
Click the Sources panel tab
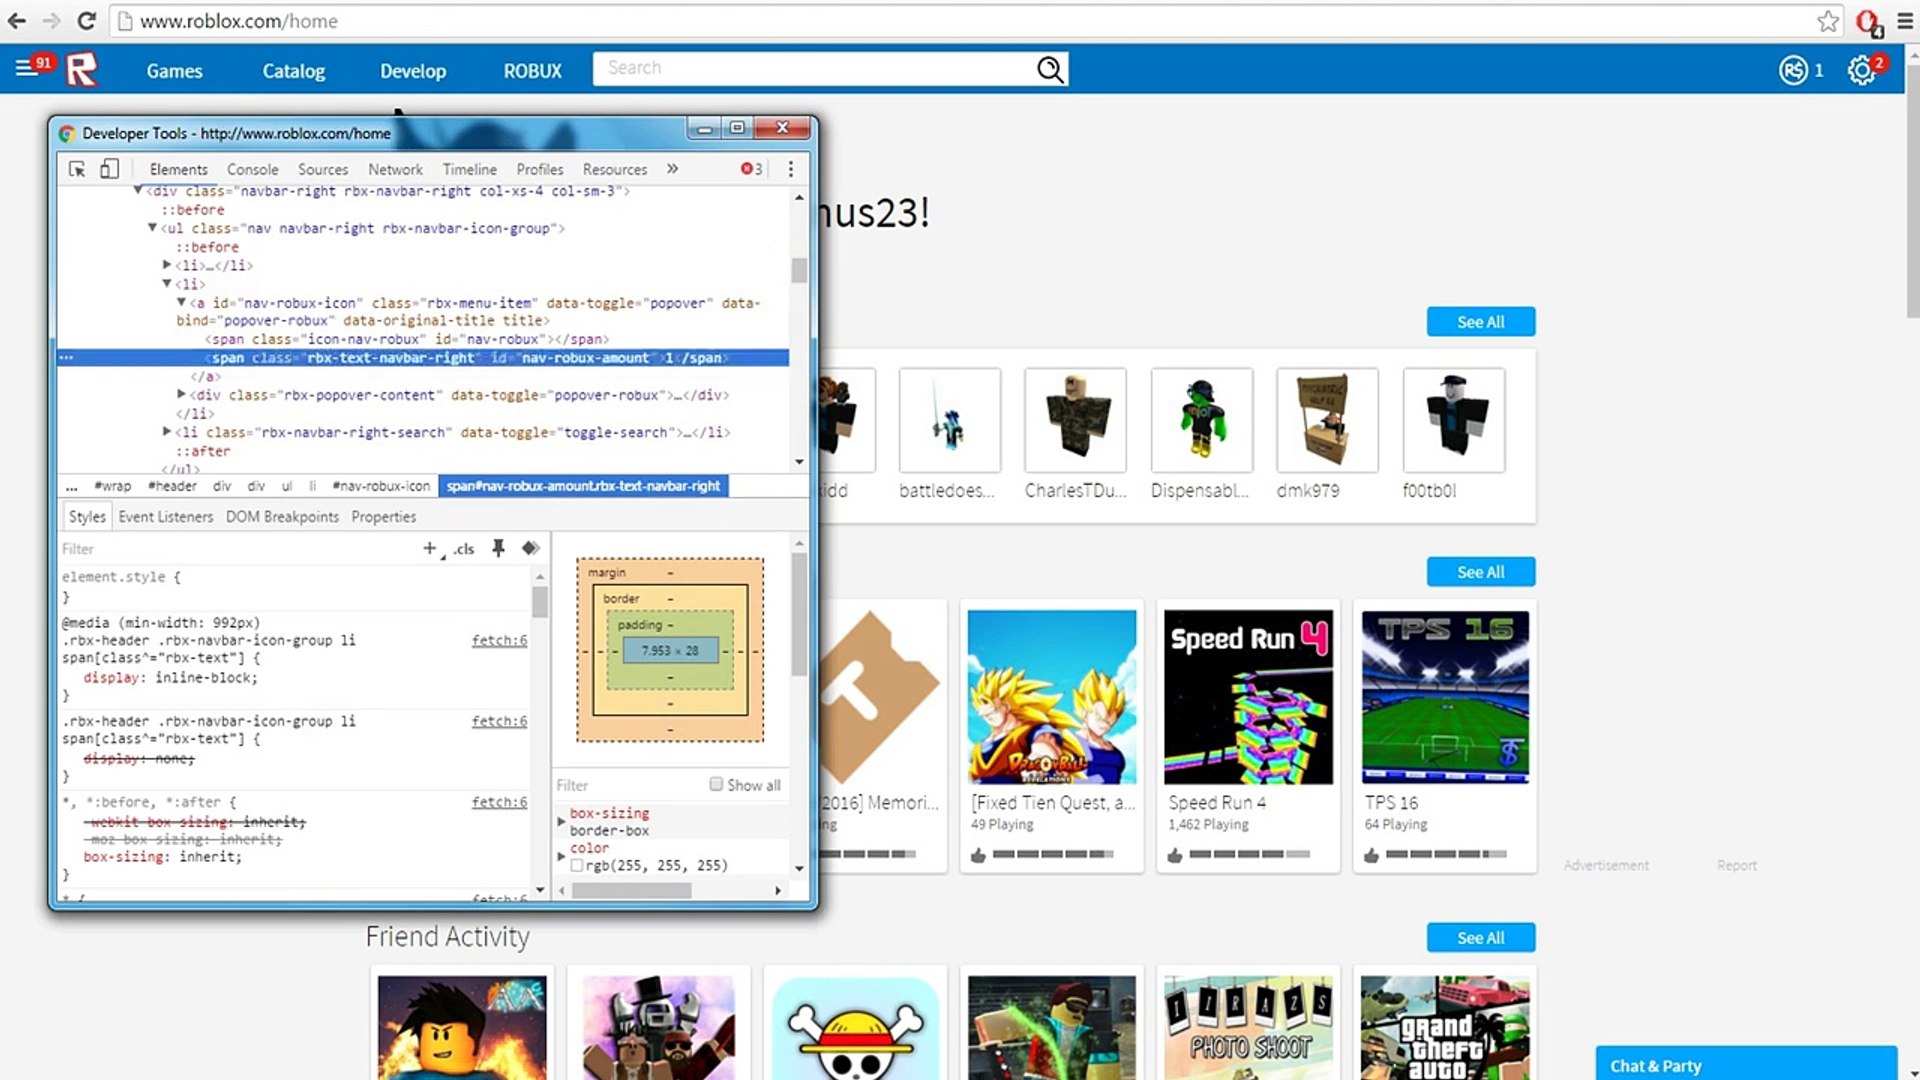[323, 169]
